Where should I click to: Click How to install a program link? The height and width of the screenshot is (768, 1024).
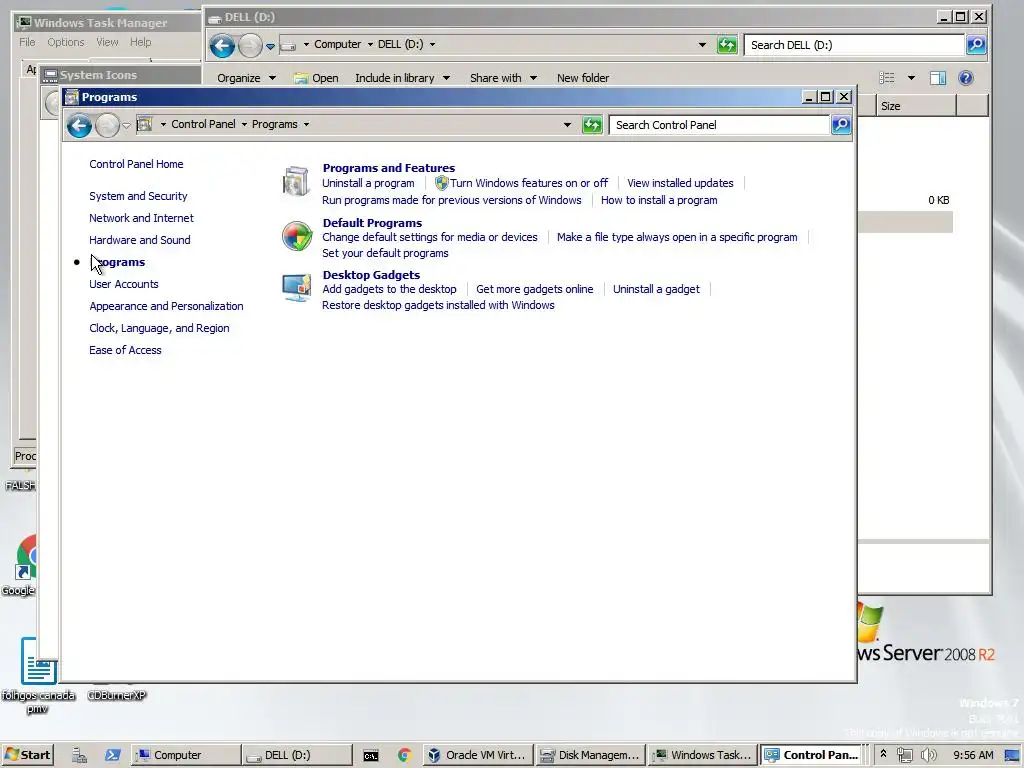pyautogui.click(x=659, y=200)
